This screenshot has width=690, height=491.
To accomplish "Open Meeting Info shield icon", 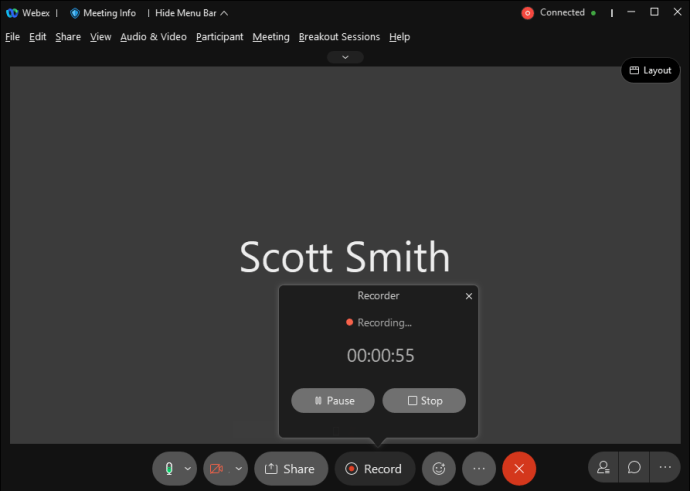I will point(75,13).
